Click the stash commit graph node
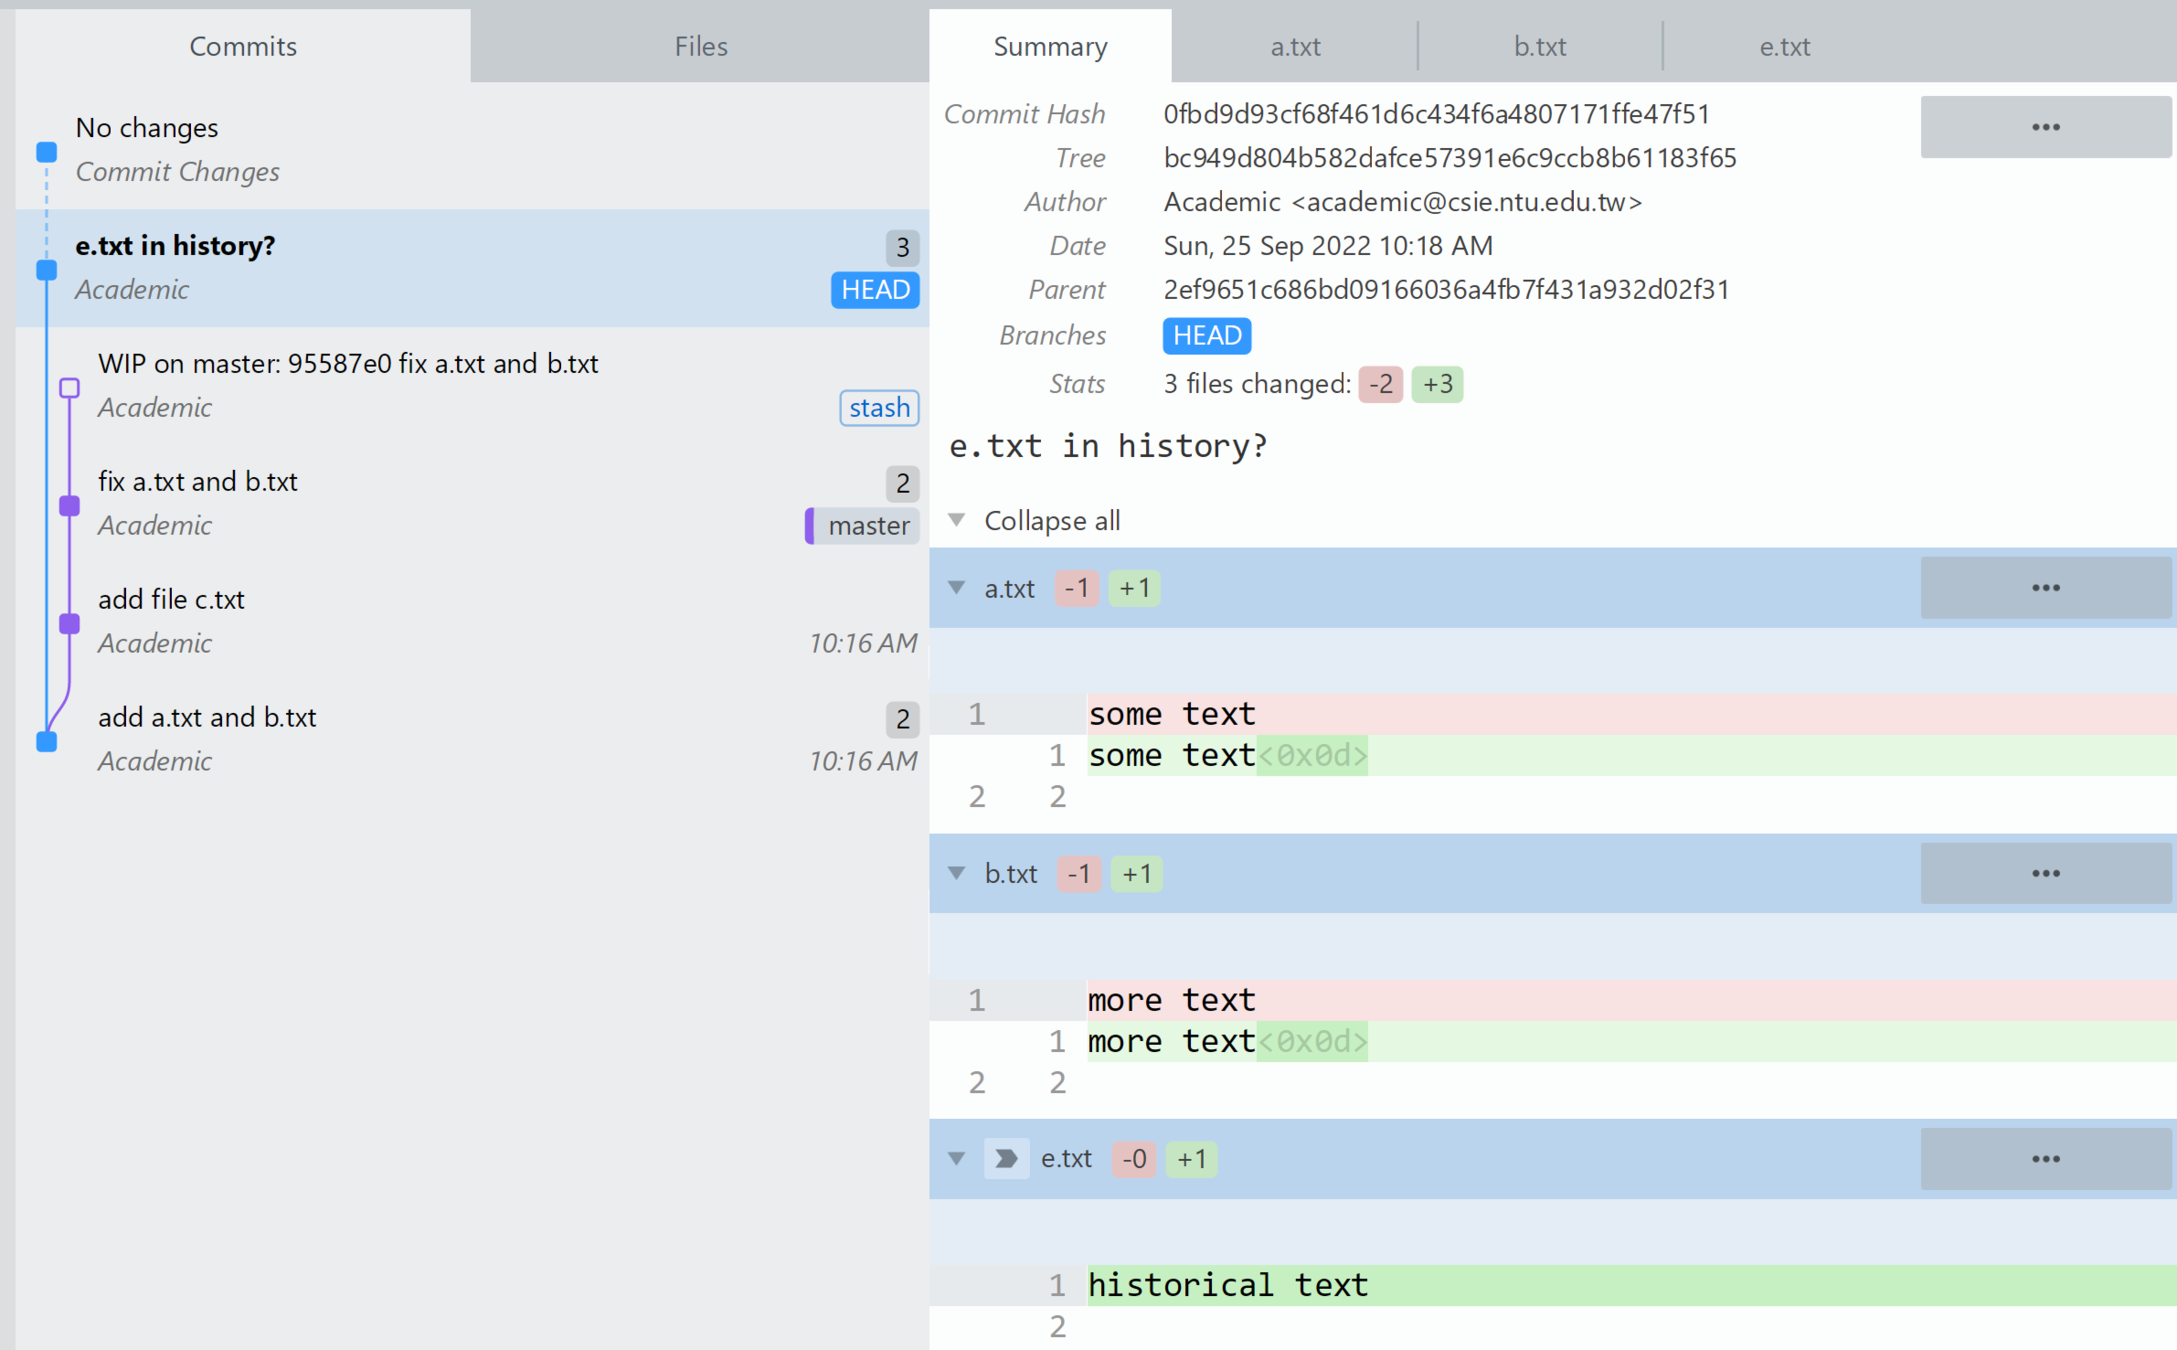Viewport: 2177px width, 1350px height. (x=69, y=388)
